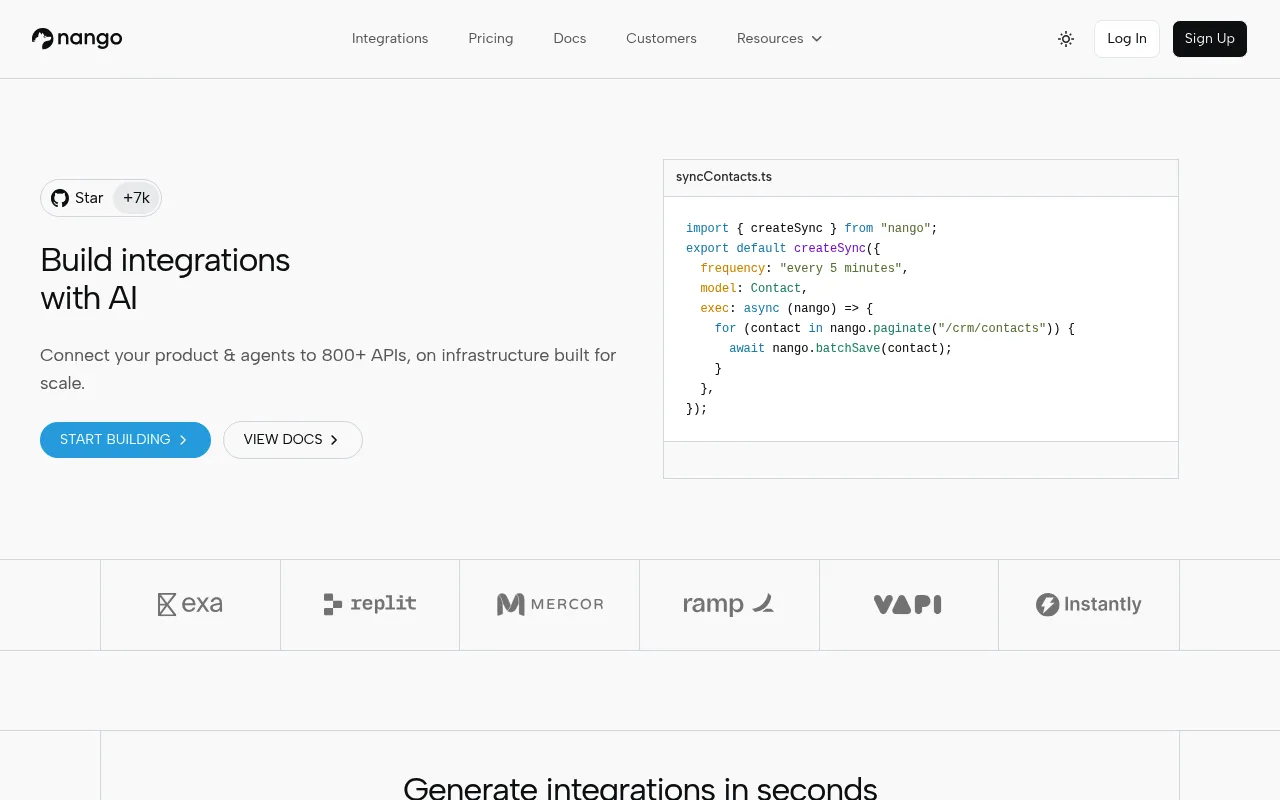
Task: Open the Integrations page
Action: pyautogui.click(x=390, y=39)
